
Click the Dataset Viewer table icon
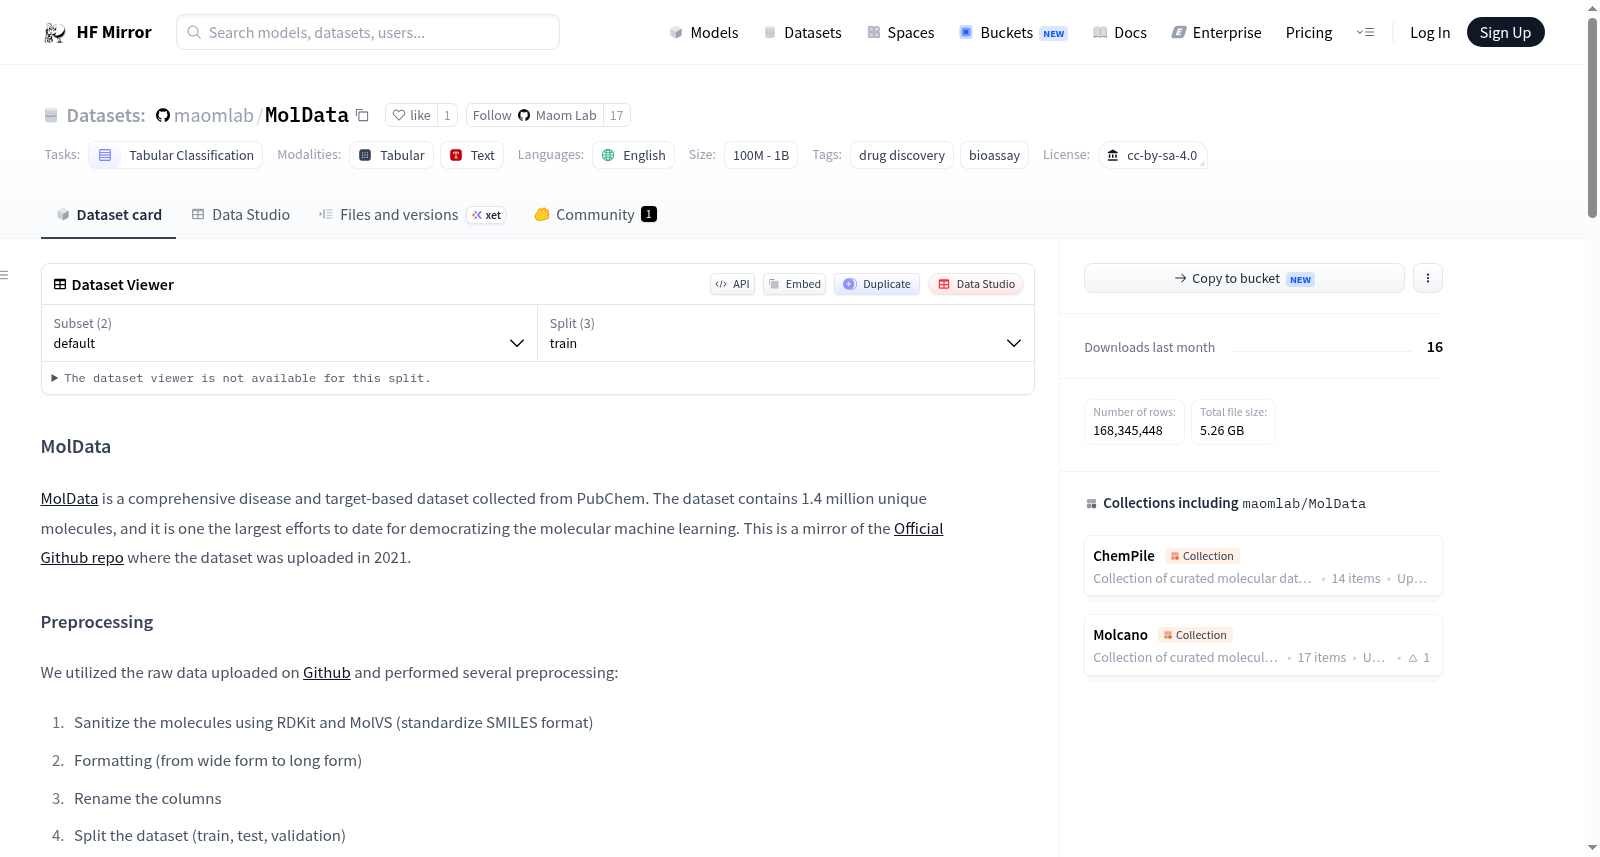click(60, 284)
